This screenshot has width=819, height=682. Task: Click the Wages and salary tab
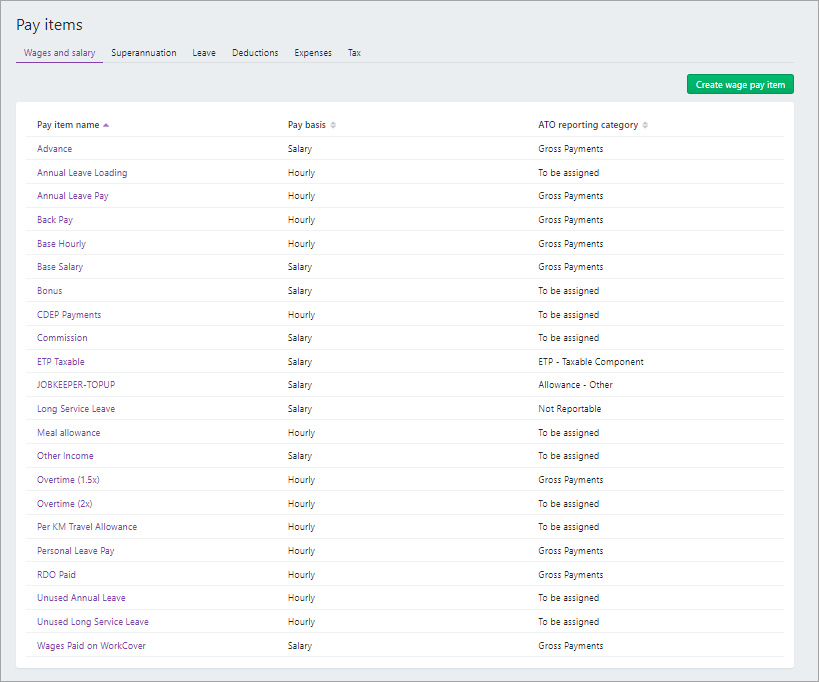click(x=59, y=53)
